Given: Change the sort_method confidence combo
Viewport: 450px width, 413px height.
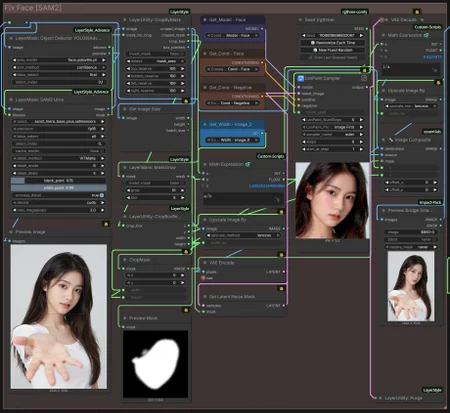Looking at the screenshot, I should (x=59, y=67).
